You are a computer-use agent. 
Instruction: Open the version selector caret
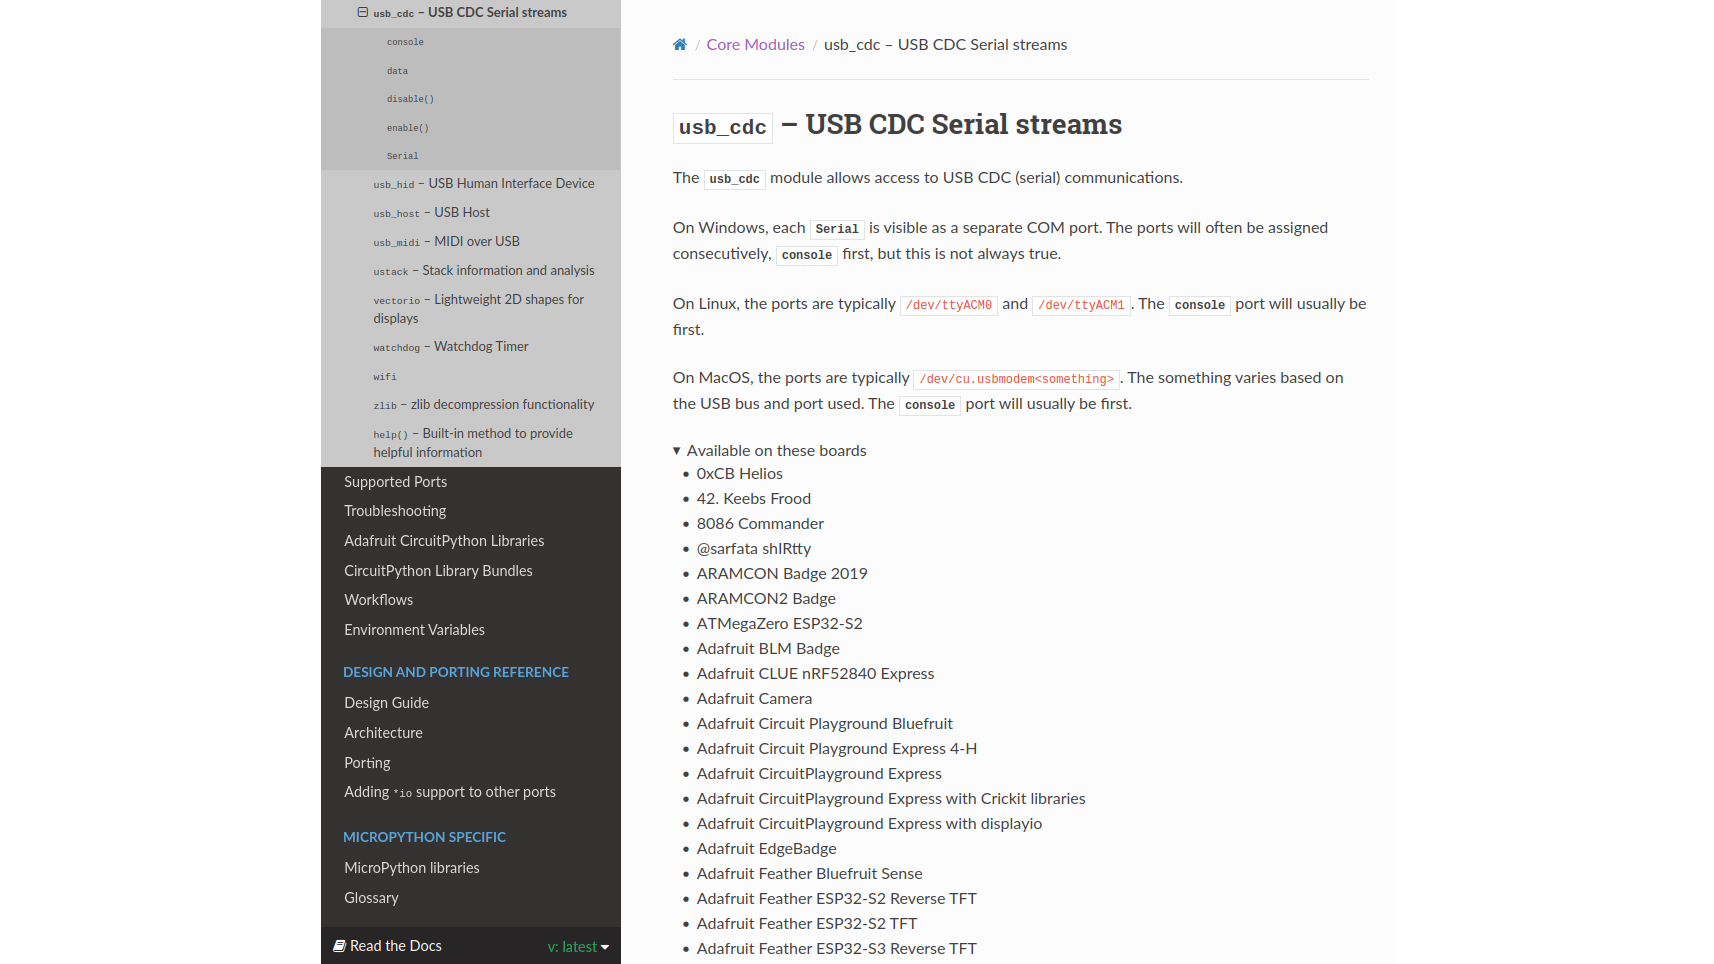click(x=605, y=947)
